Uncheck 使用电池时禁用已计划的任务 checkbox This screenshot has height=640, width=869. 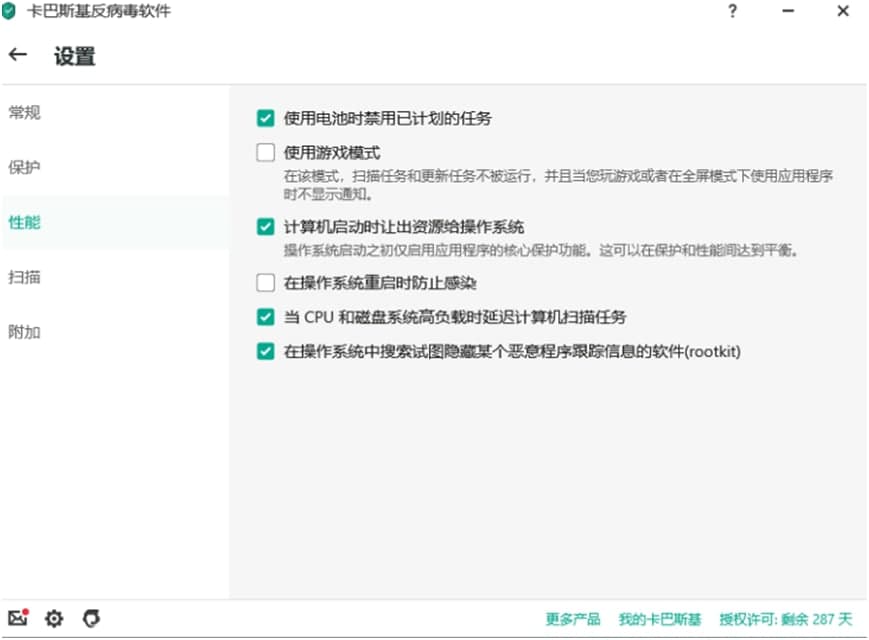[265, 118]
